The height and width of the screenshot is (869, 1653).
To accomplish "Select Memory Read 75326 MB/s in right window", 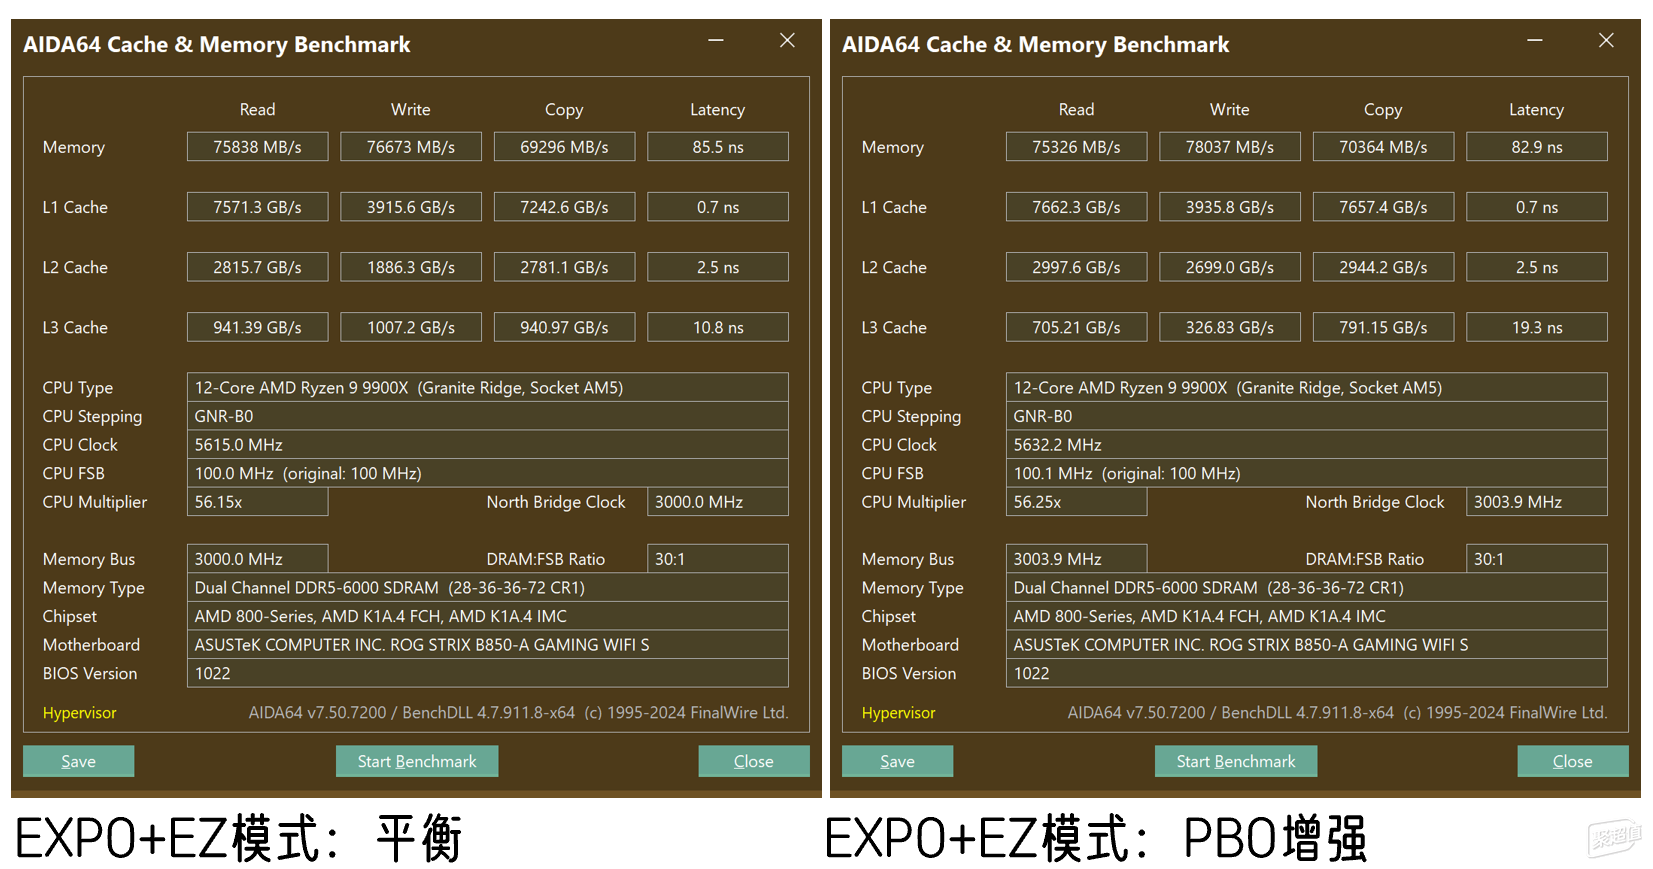I will [1076, 147].
